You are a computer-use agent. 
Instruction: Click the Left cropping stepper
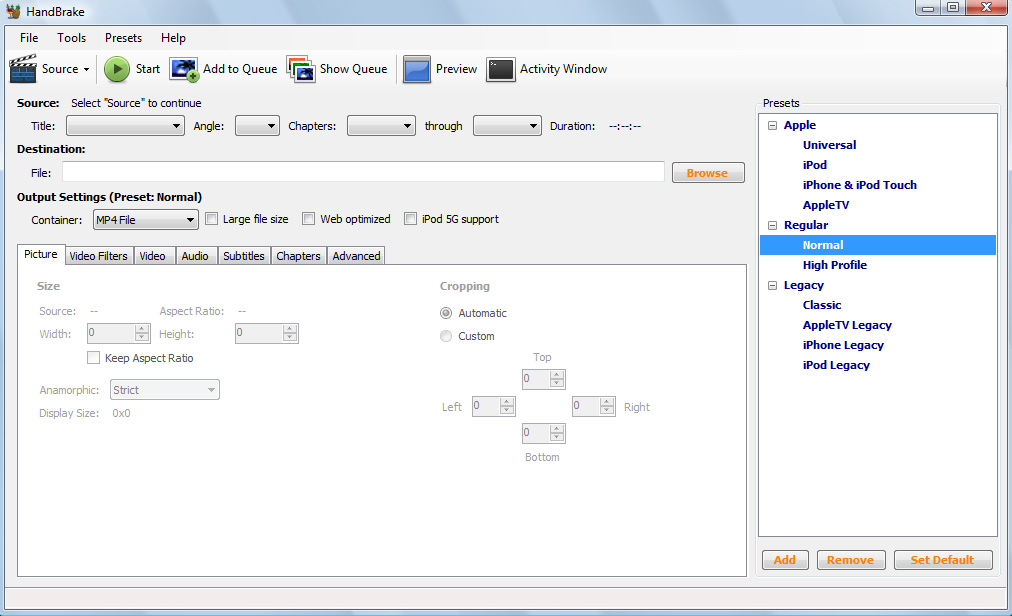[x=494, y=406]
